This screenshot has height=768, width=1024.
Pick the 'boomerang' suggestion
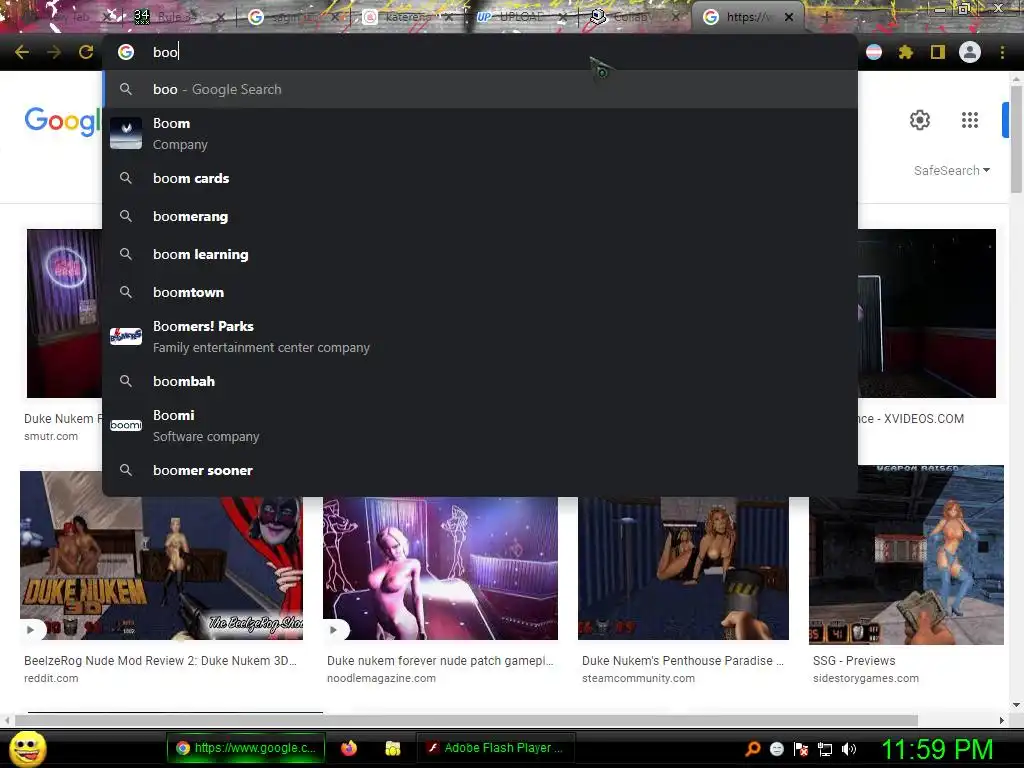coord(480,216)
